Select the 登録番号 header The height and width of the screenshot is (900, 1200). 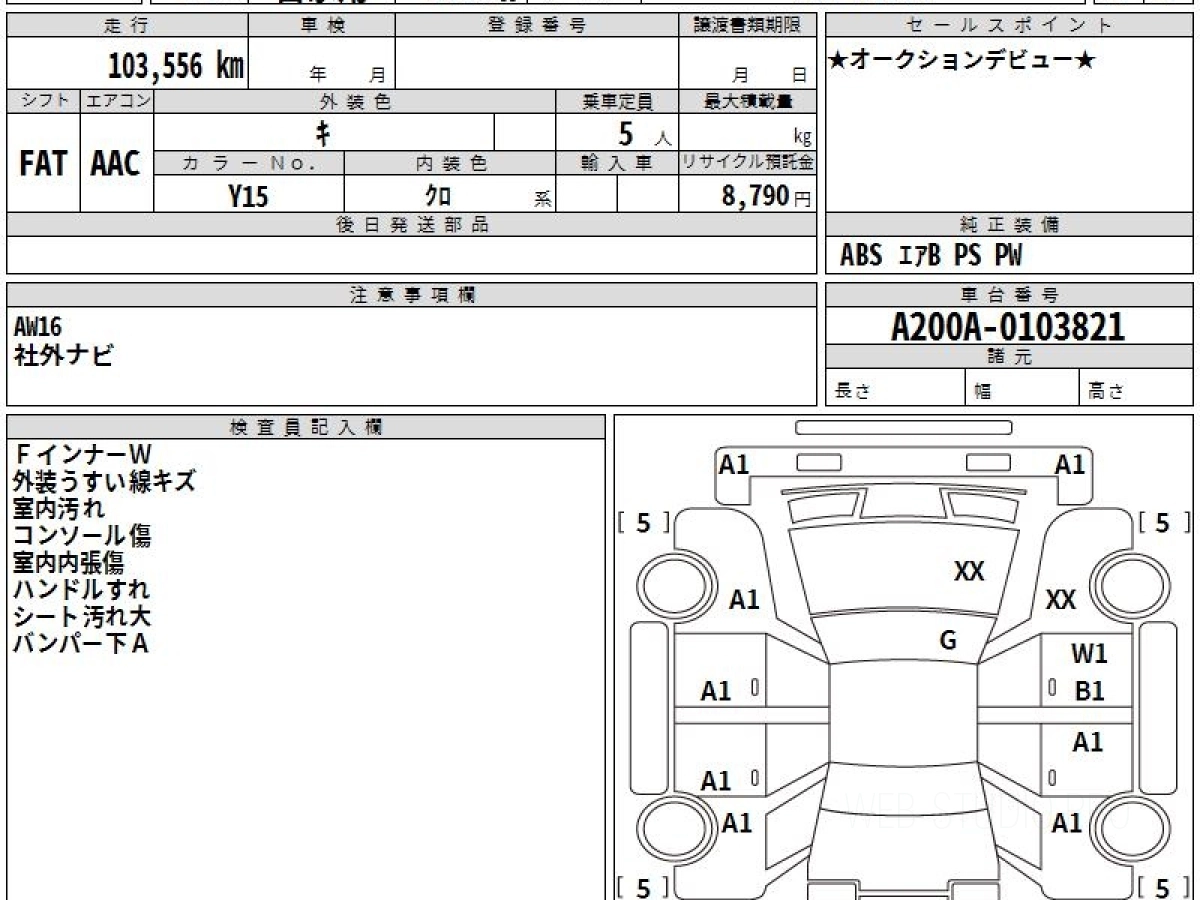click(537, 26)
